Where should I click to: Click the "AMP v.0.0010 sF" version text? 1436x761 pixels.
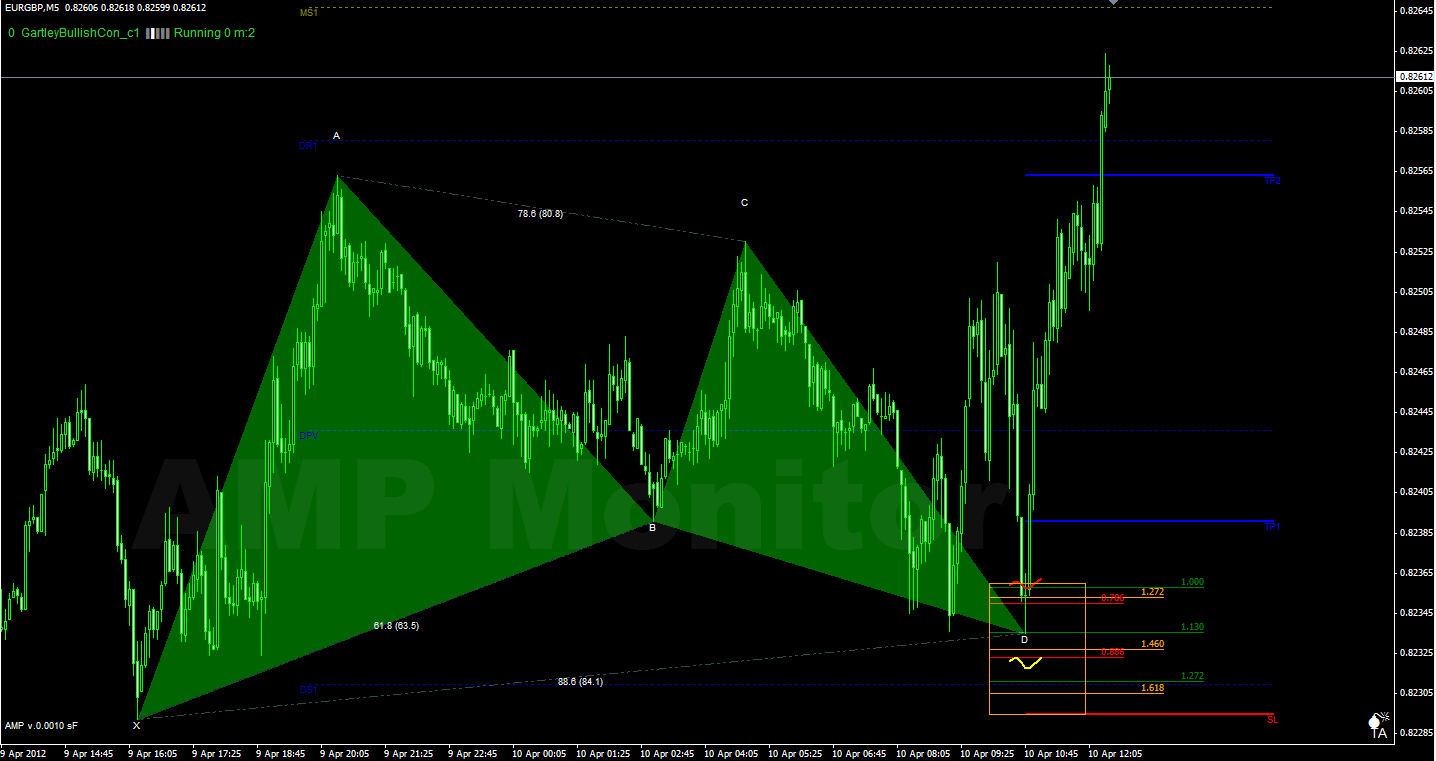(42, 726)
